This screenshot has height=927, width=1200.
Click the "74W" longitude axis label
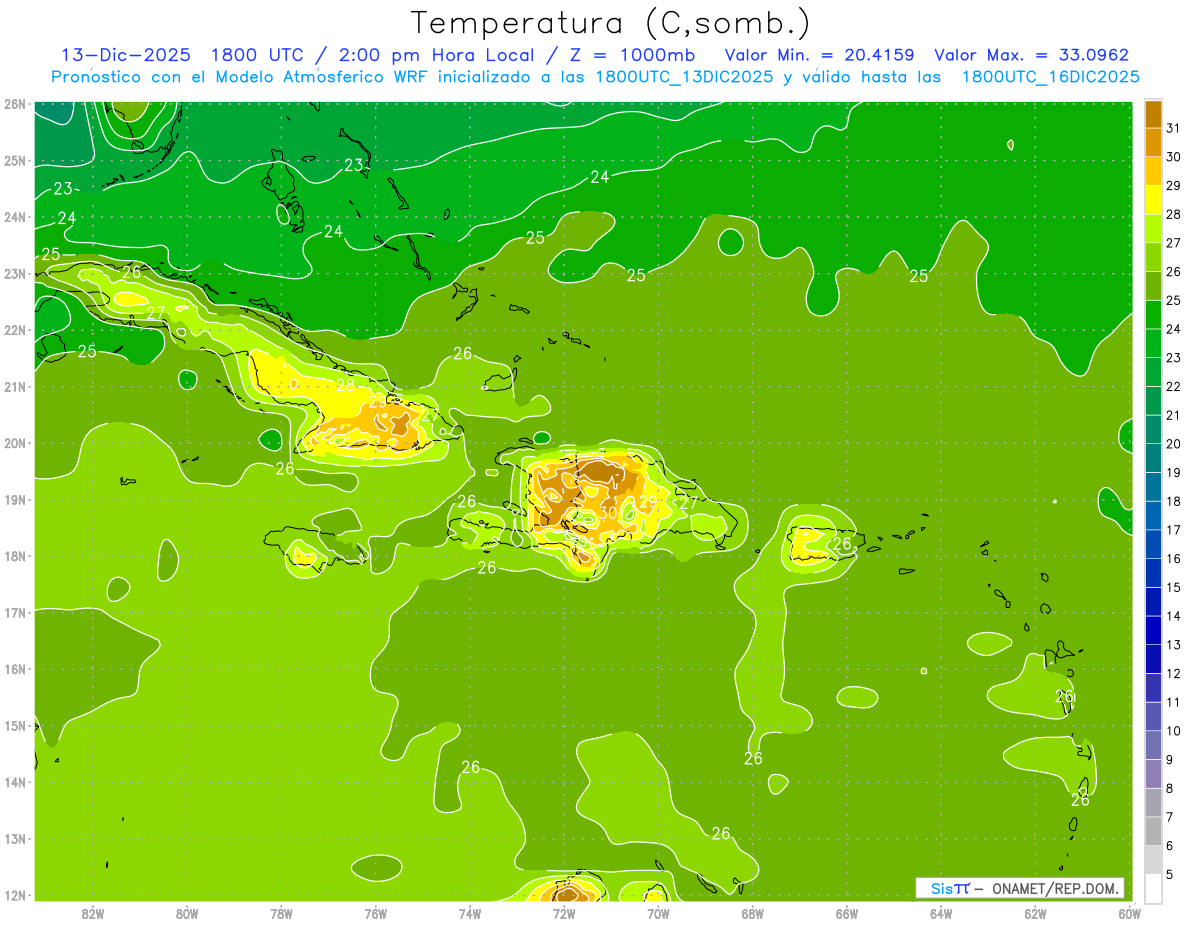coord(470,913)
